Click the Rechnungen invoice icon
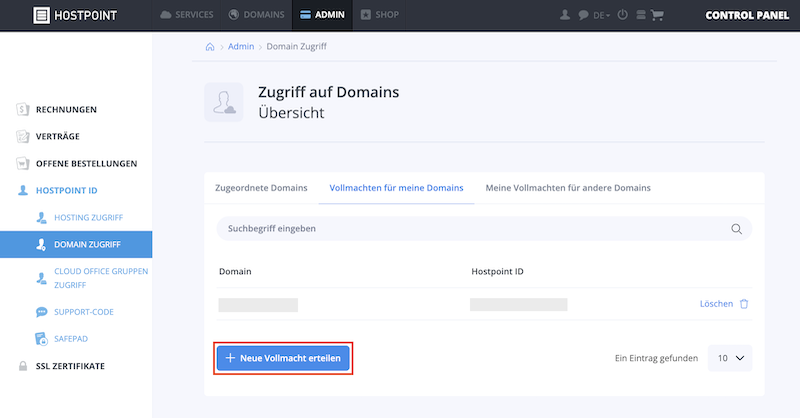 pyautogui.click(x=22, y=109)
